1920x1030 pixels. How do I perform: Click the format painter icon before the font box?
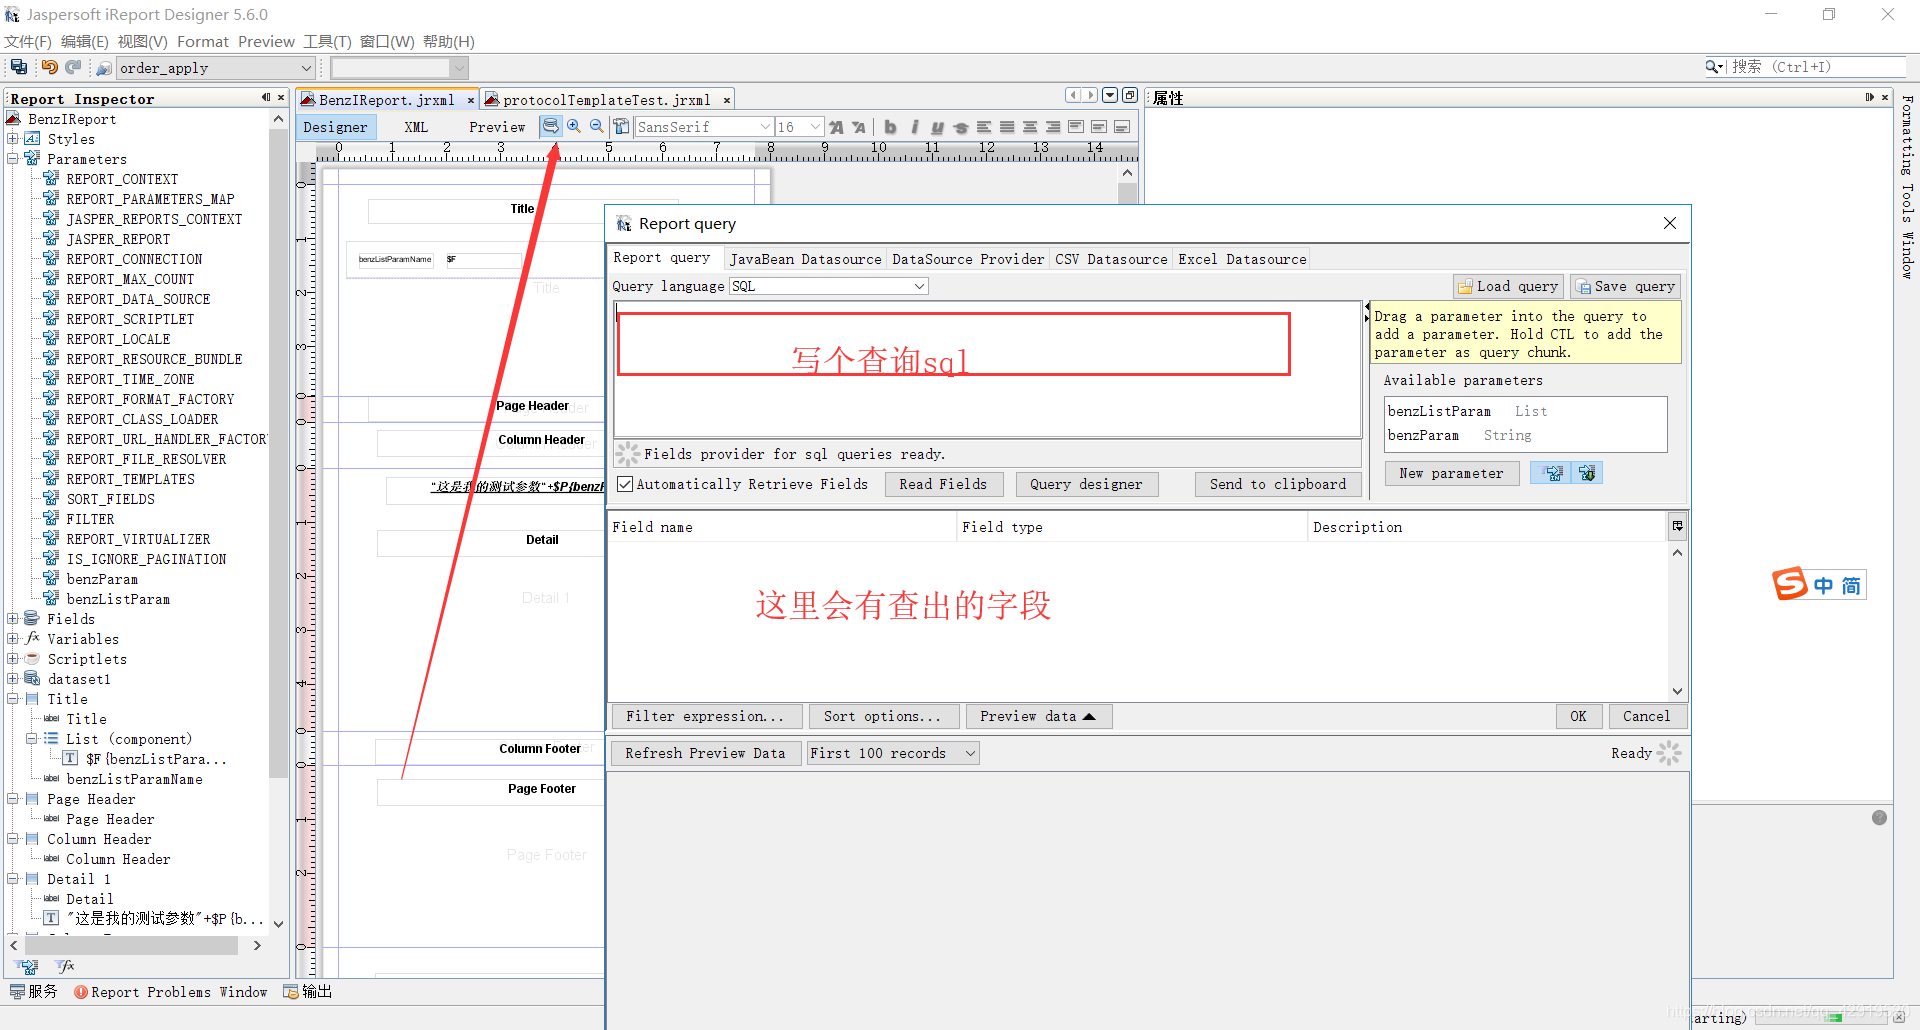pos(622,126)
